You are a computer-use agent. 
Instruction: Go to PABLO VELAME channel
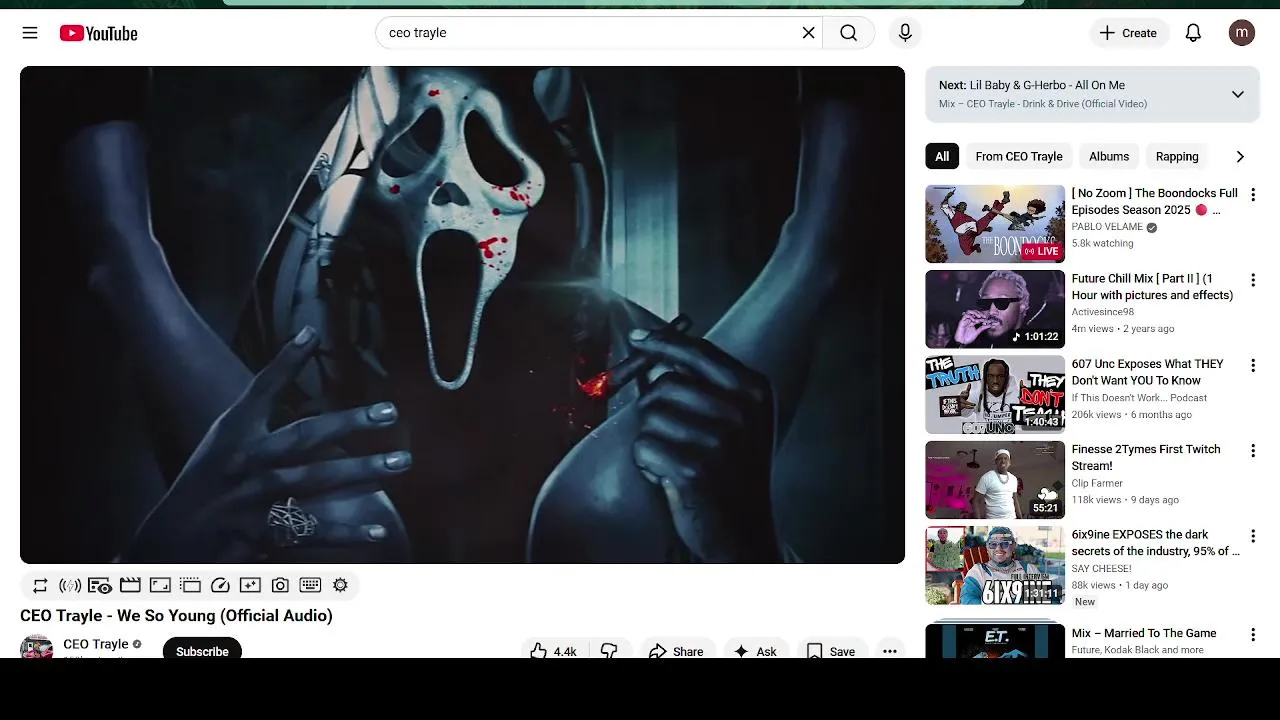(1107, 227)
